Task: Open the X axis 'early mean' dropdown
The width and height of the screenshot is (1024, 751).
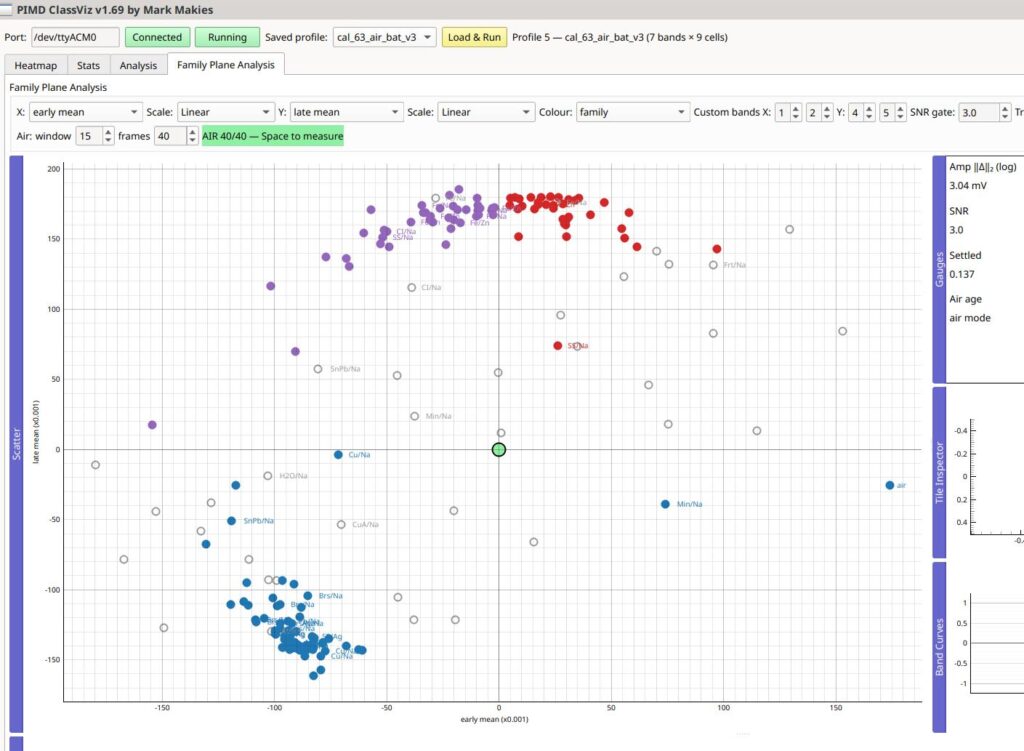Action: (86, 112)
